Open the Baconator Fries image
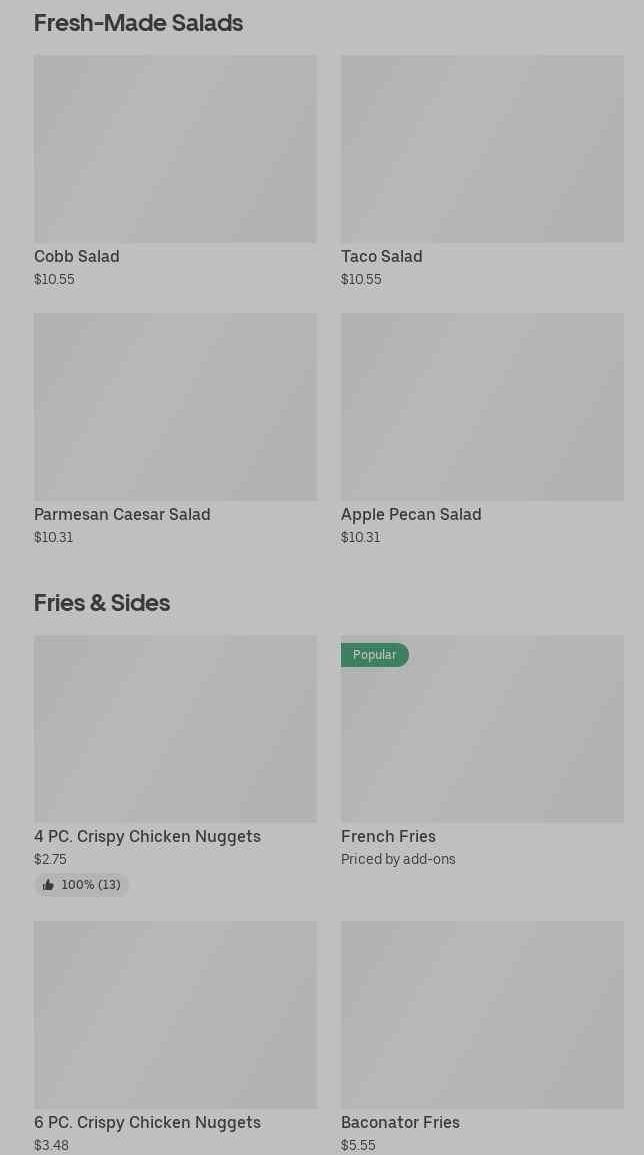Viewport: 644px width, 1155px height. pyautogui.click(x=482, y=1014)
